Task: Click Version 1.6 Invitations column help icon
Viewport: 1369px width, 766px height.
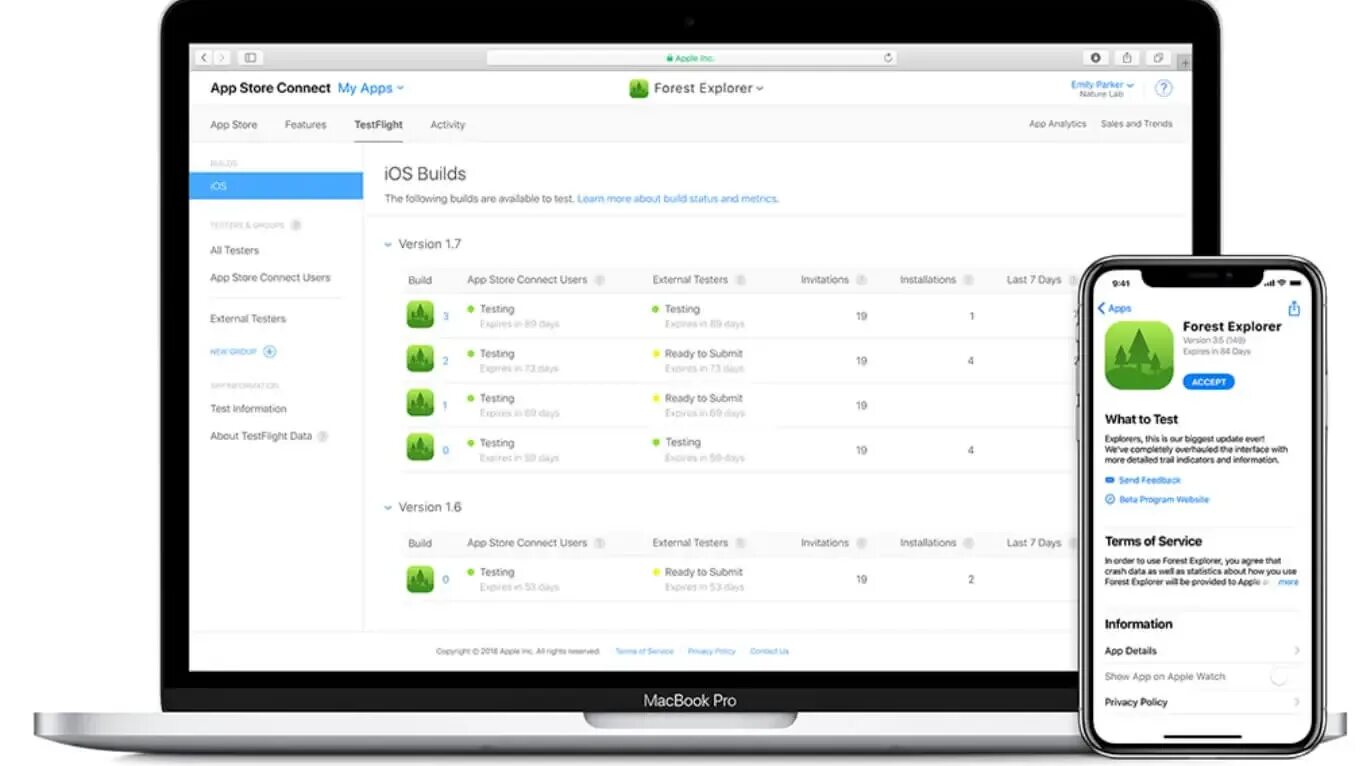Action: [861, 543]
